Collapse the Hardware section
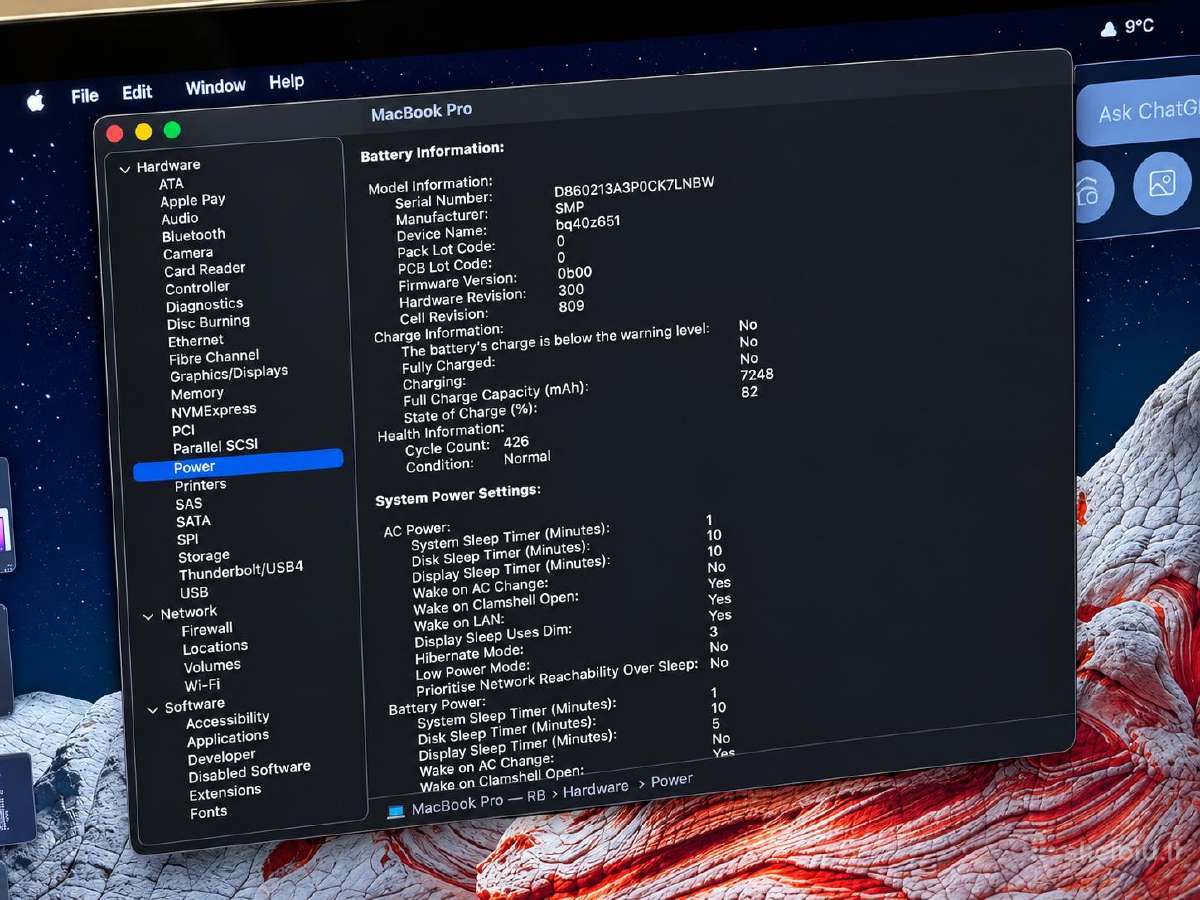Viewport: 1200px width, 900px height. click(x=124, y=170)
